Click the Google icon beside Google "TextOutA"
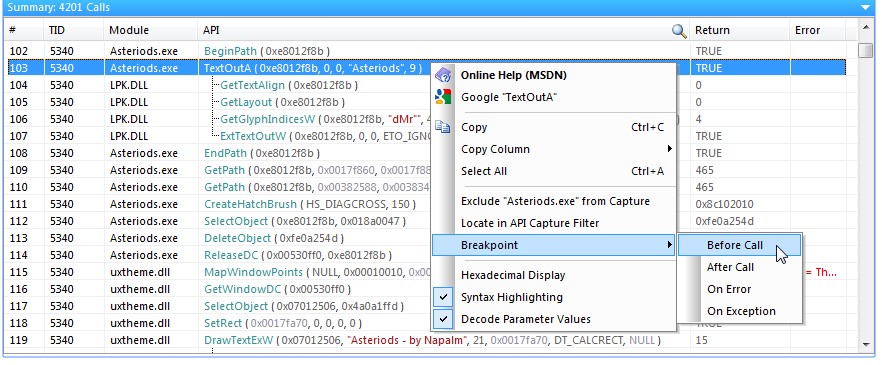This screenshot has height=365, width=882. [x=443, y=97]
